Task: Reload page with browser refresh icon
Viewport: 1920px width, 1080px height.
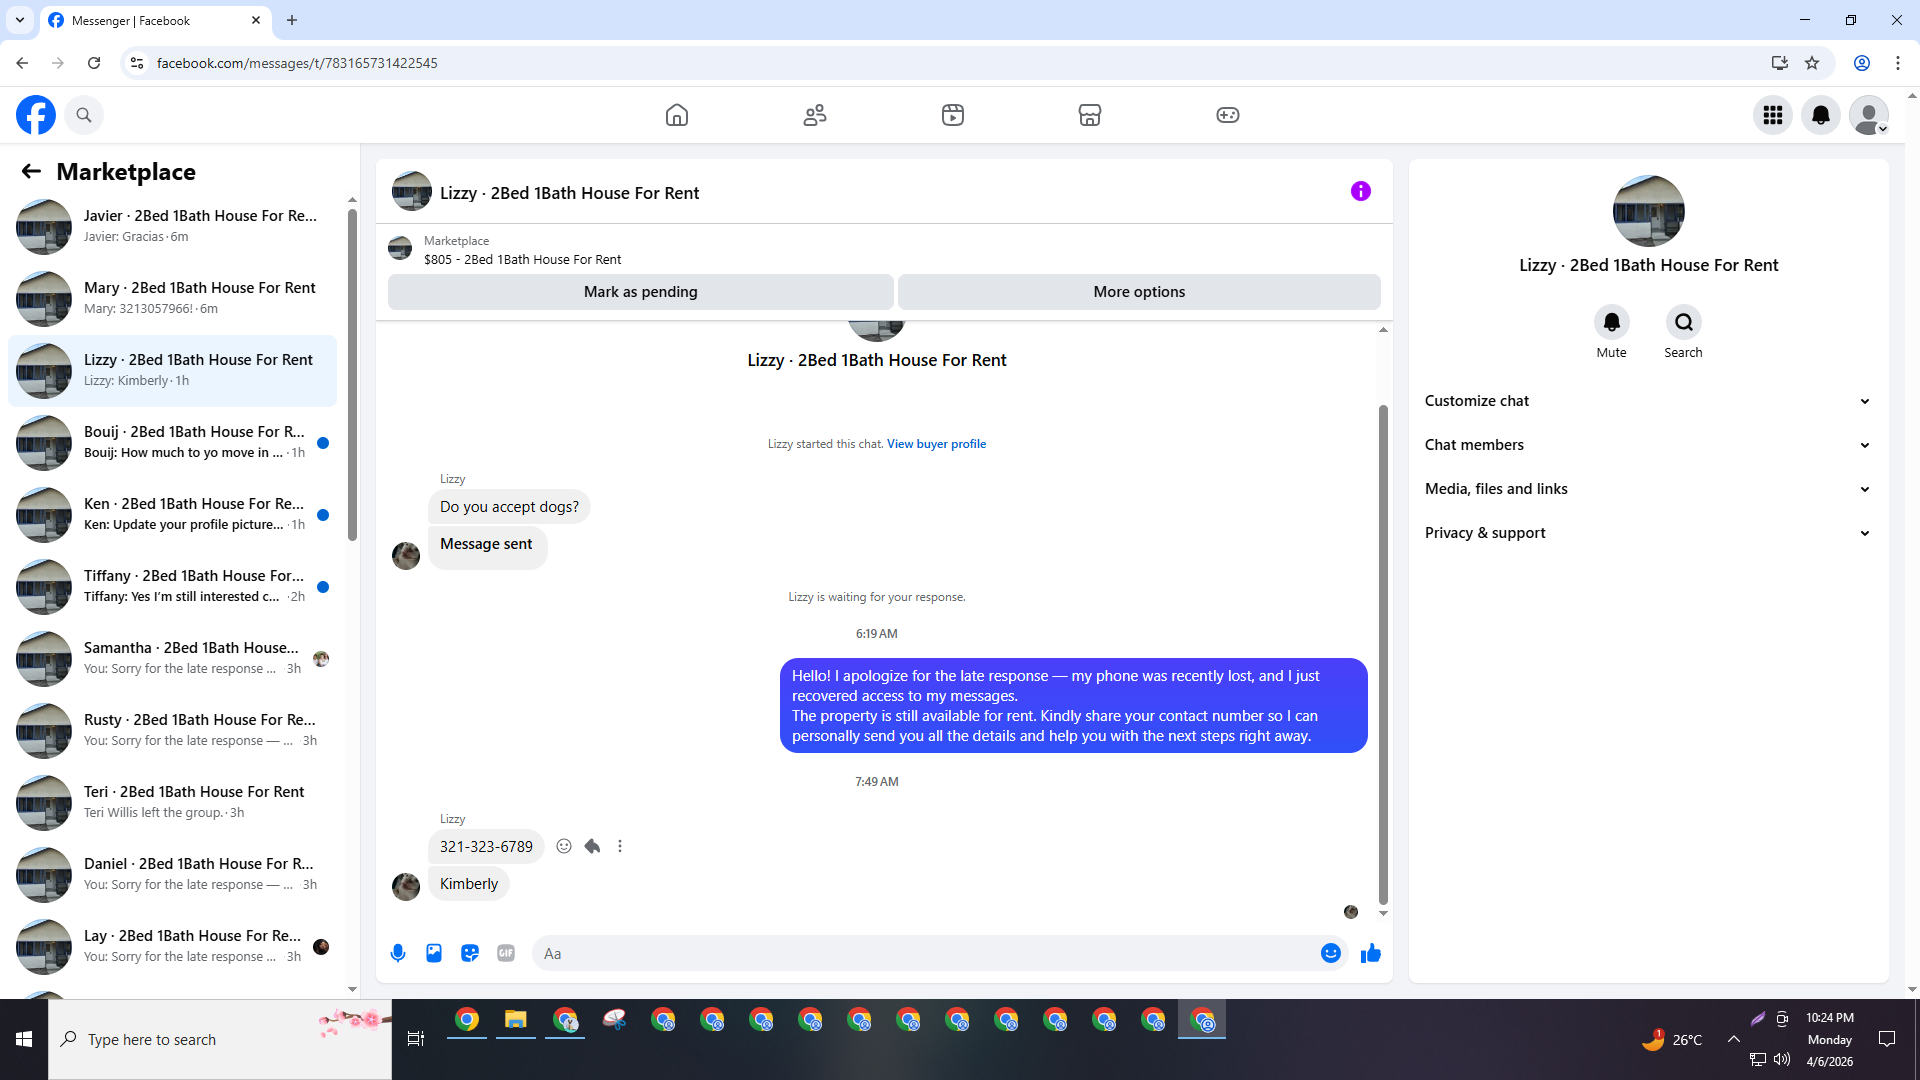Action: [94, 63]
